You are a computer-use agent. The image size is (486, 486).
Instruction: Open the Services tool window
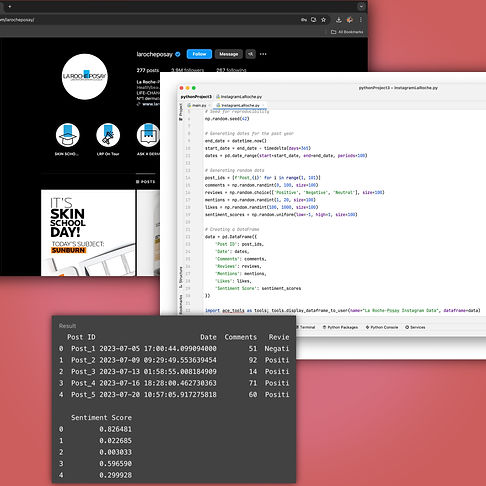point(415,327)
